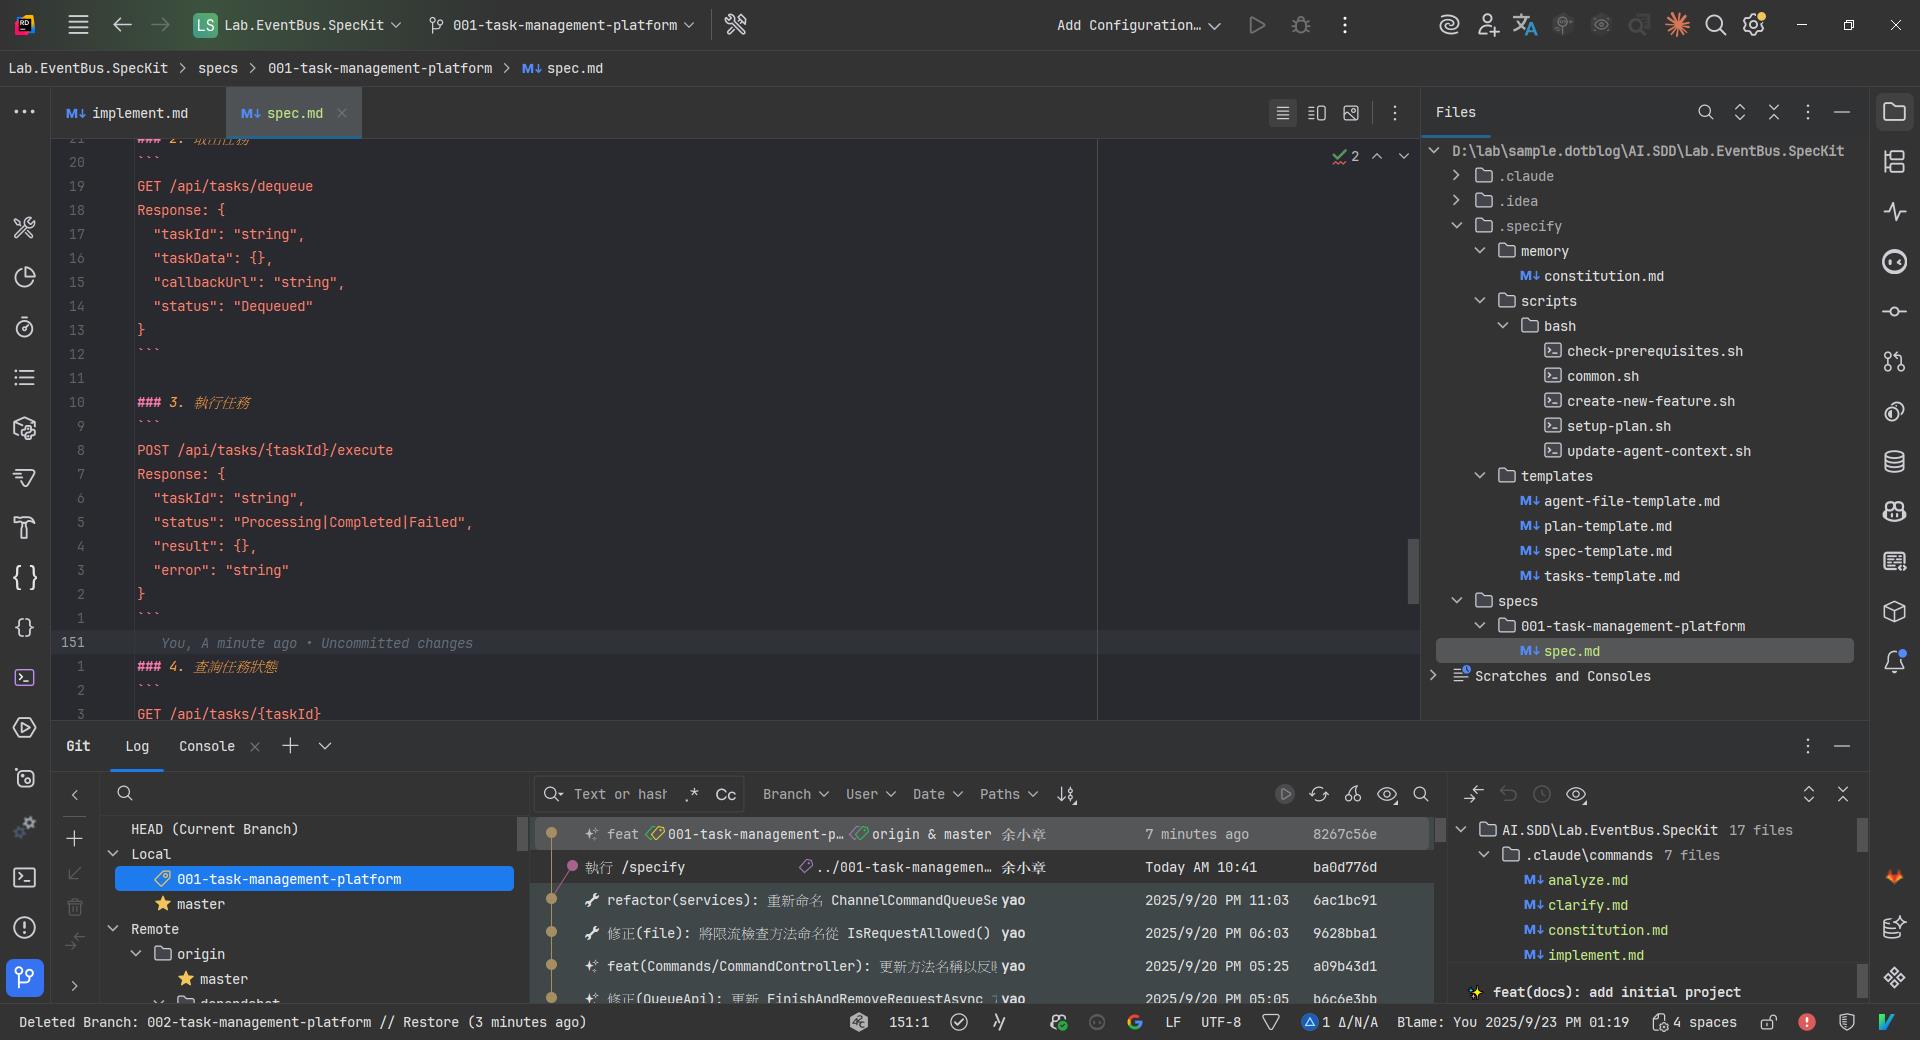Open the User filter dropdown
Image resolution: width=1920 pixels, height=1040 pixels.
870,794
